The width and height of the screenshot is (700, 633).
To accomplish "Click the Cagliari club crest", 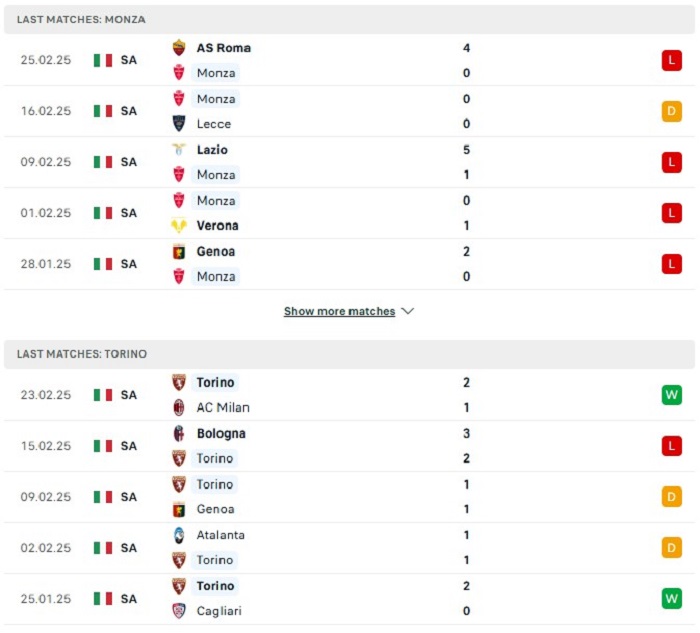I will pos(179,611).
